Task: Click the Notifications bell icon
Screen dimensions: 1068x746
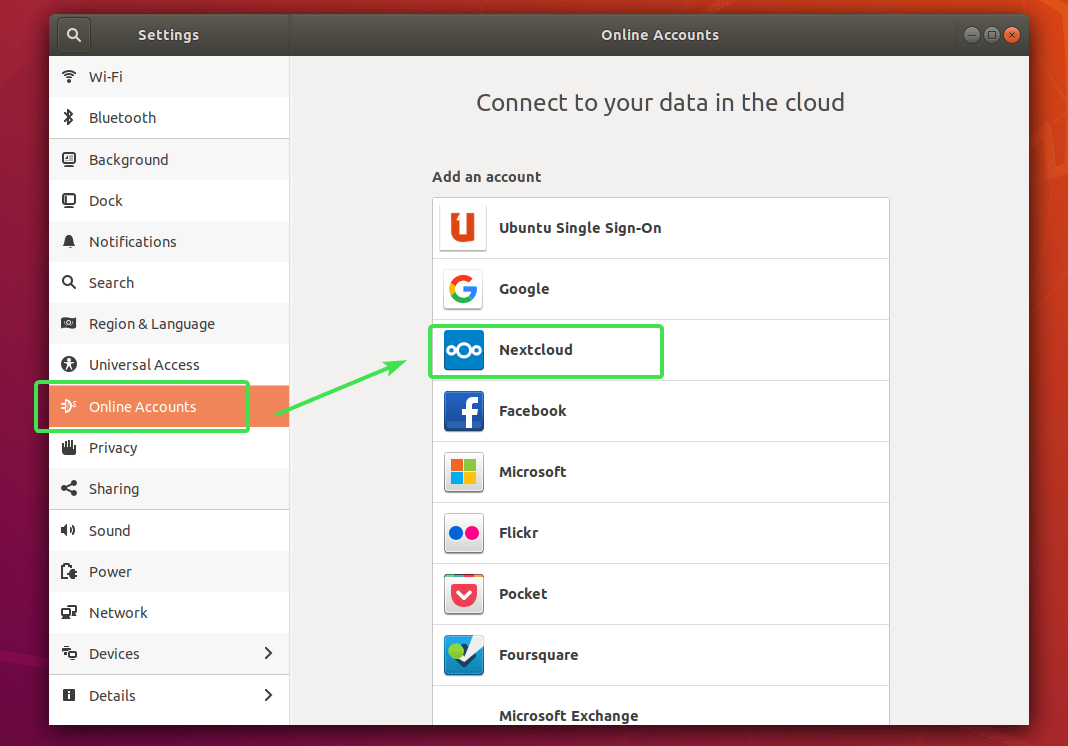Action: point(69,241)
